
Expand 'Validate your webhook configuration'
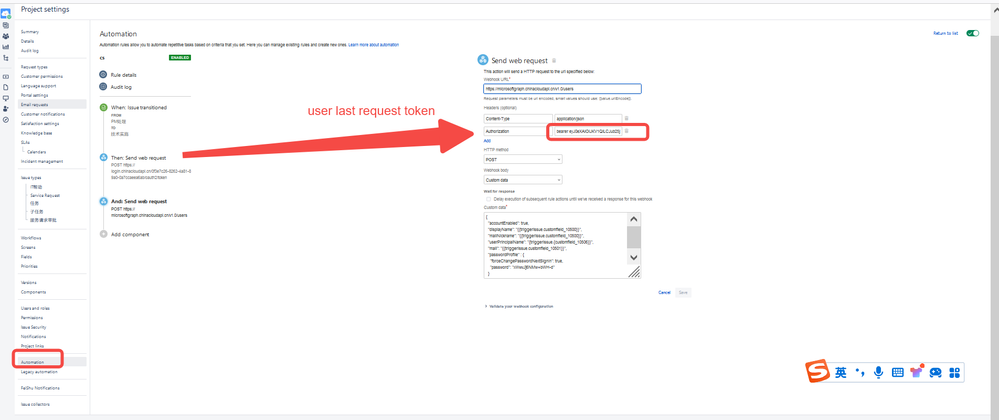[x=519, y=307]
